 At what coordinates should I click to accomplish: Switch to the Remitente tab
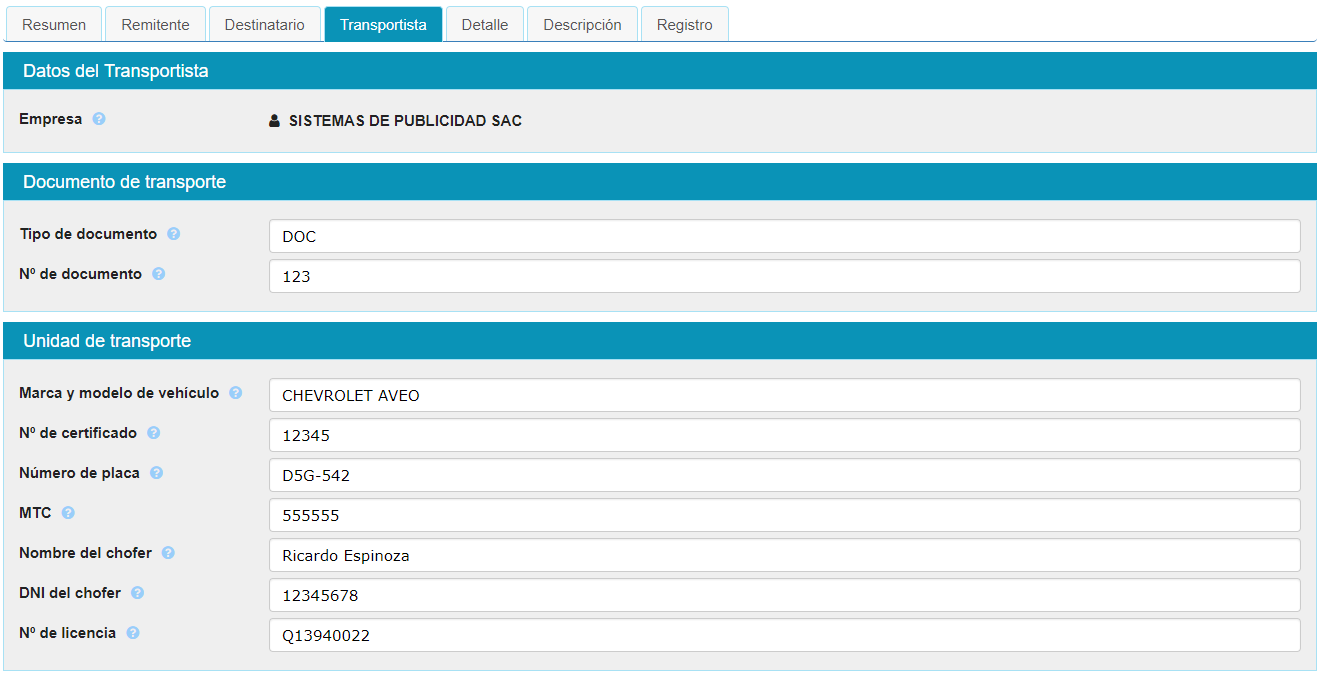155,25
